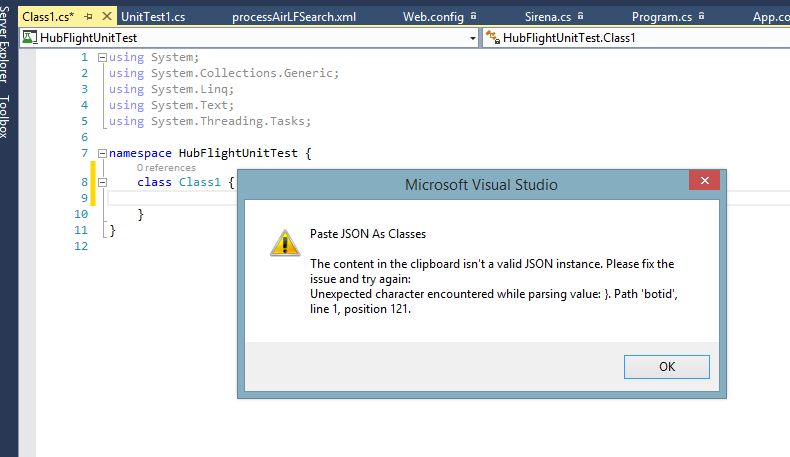This screenshot has width=790, height=457.
Task: Activate the Class1.cs* tab
Action: coord(48,17)
